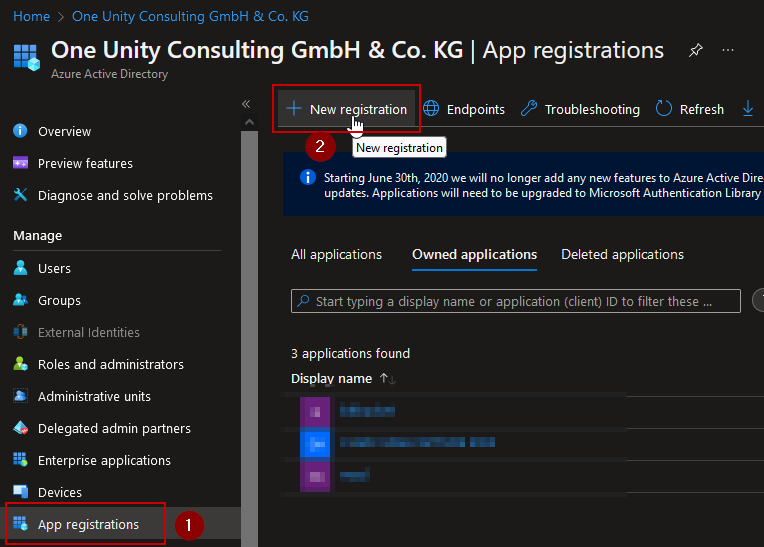Open Roles and administrators
This screenshot has width=764, height=547.
click(x=111, y=365)
